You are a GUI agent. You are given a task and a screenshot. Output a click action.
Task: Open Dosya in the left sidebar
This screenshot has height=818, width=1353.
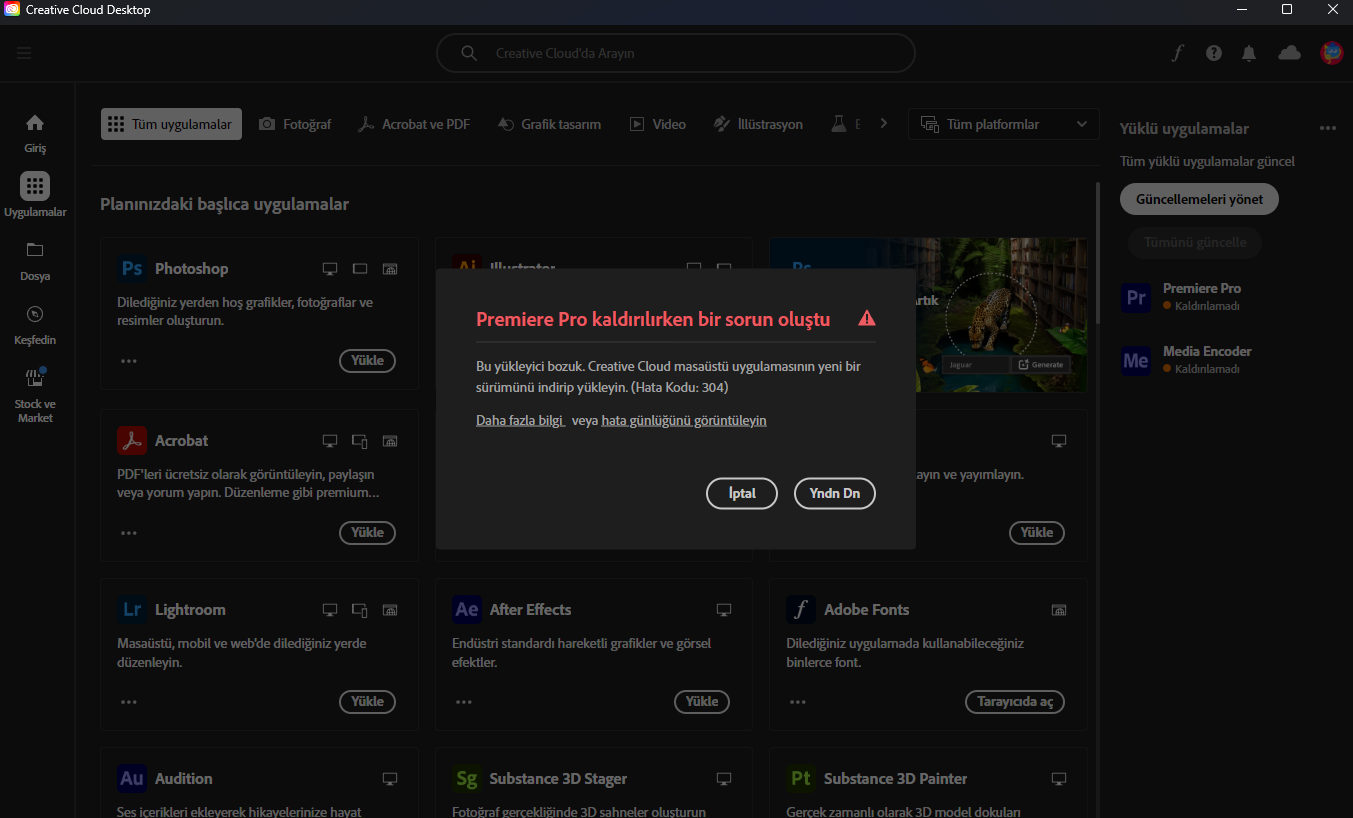(35, 261)
